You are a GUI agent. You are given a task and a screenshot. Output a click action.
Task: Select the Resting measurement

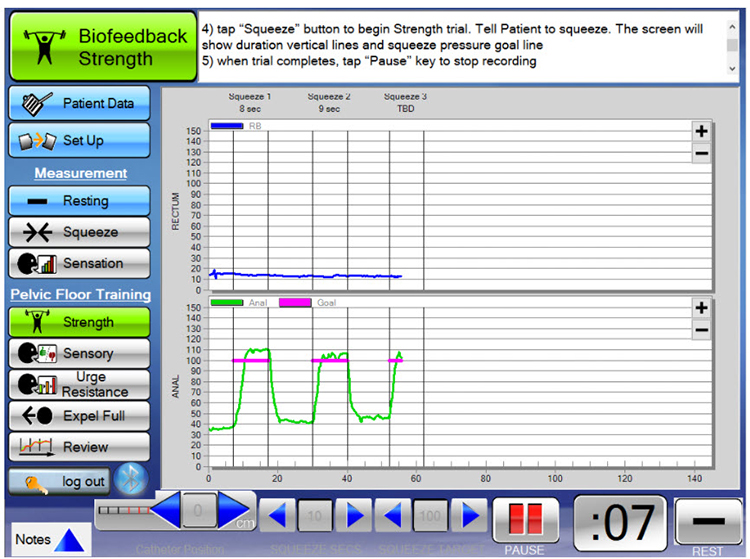click(79, 201)
